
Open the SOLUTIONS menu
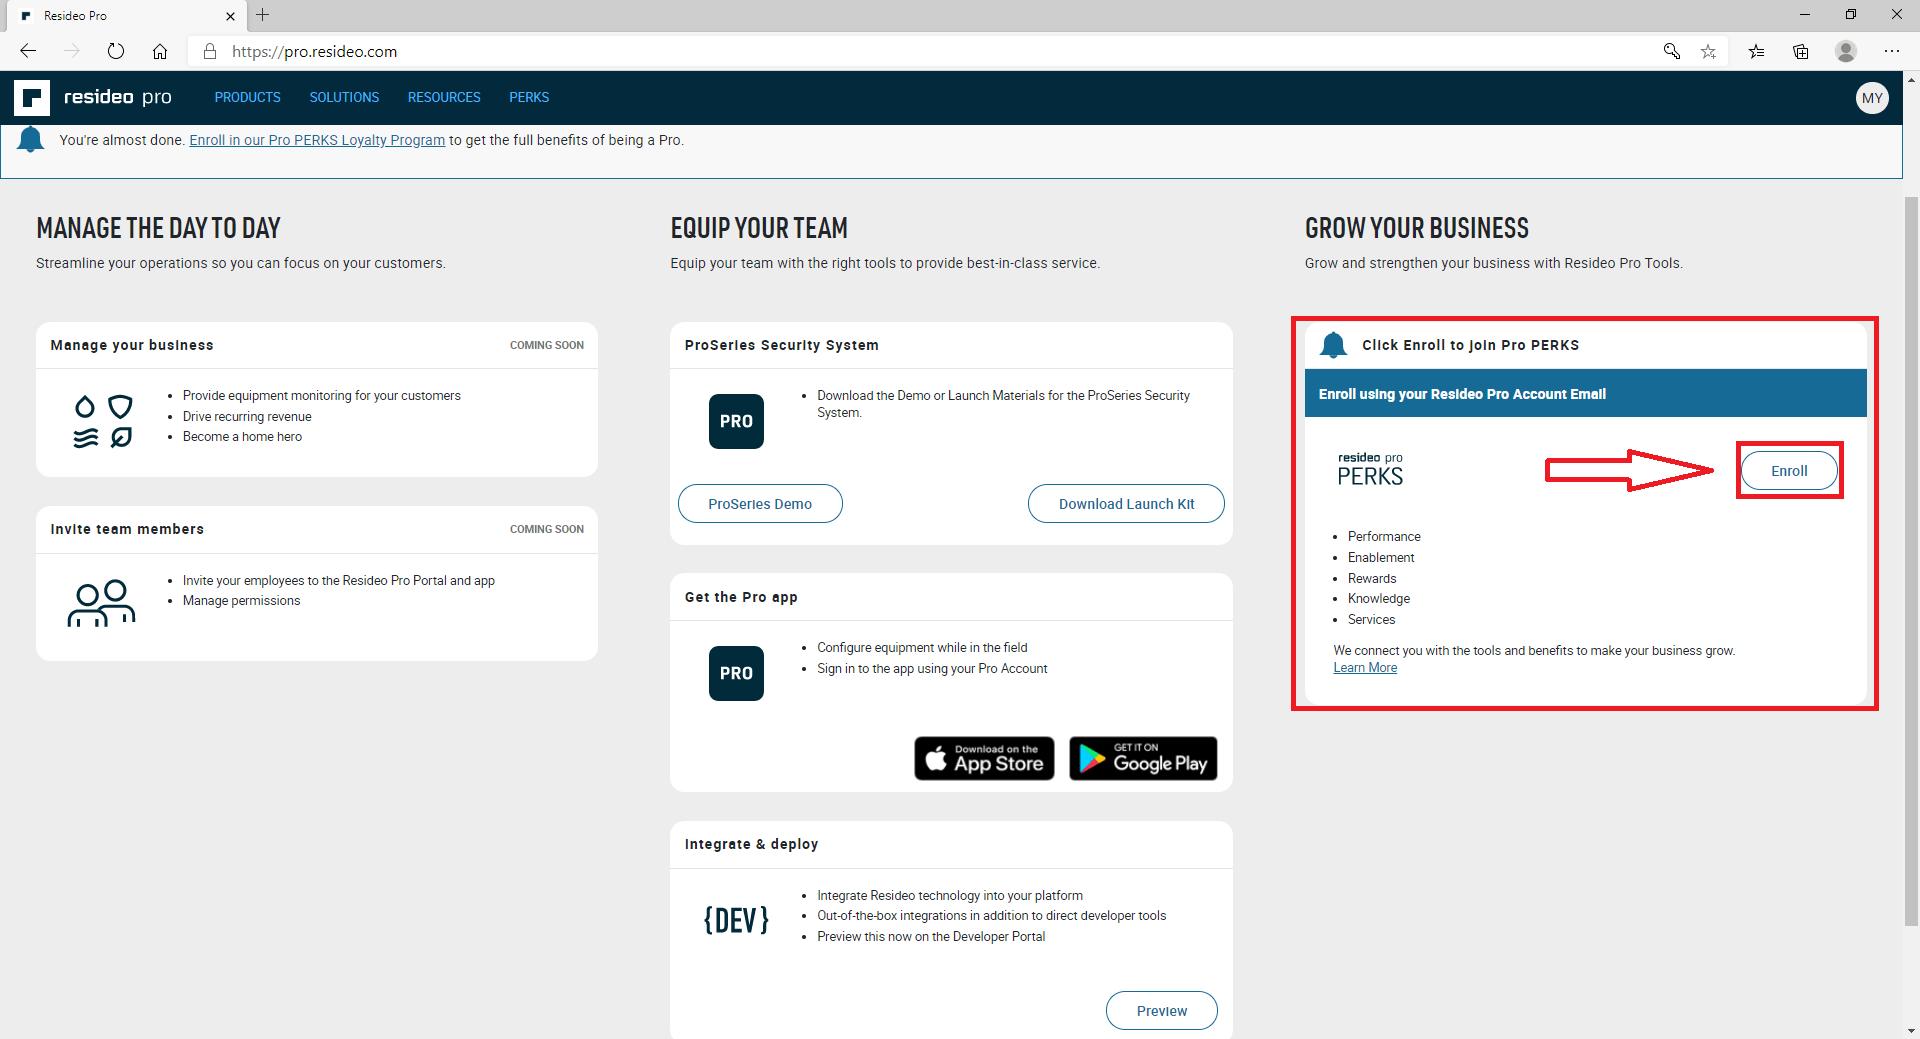coord(344,97)
